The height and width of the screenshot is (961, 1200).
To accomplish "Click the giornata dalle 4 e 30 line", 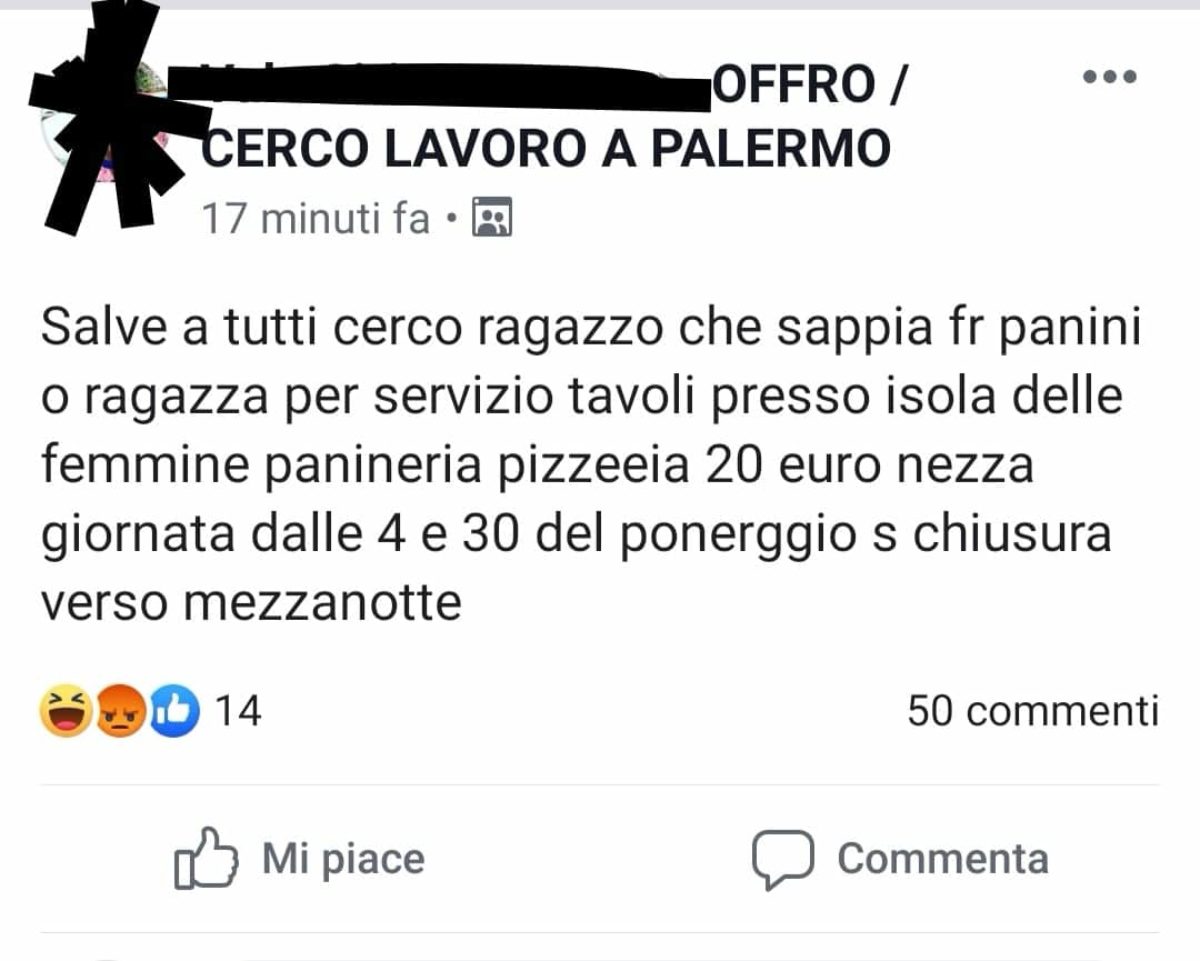I will click(x=576, y=535).
